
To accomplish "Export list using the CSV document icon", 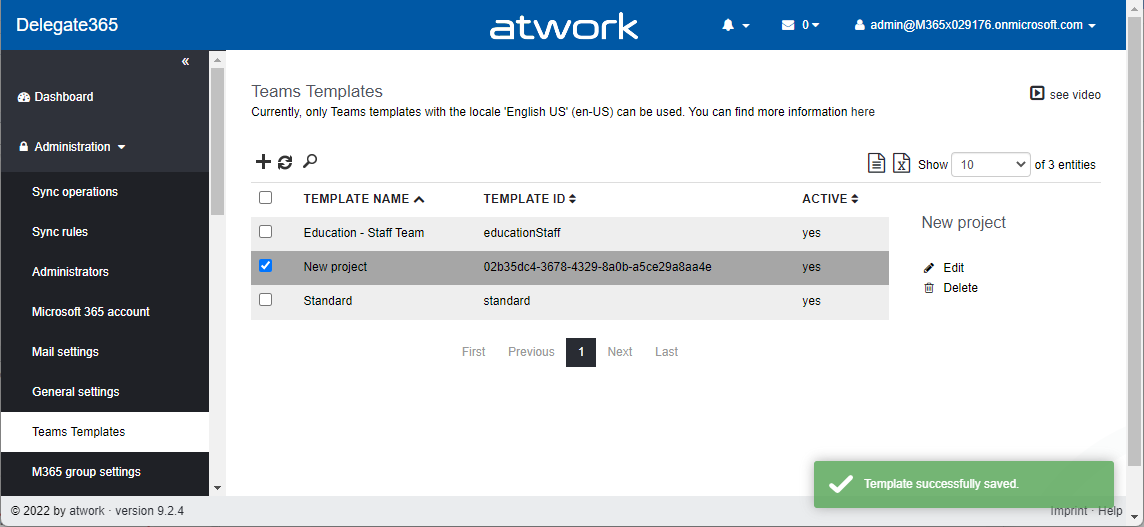I will [876, 164].
